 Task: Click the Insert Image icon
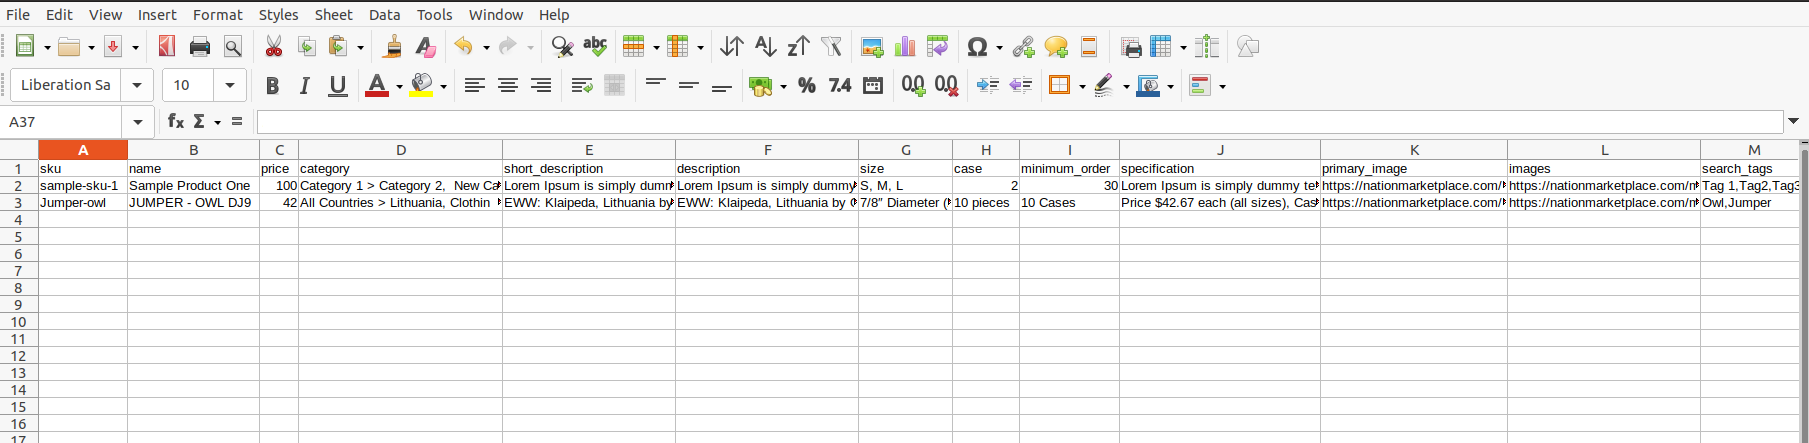click(x=872, y=47)
